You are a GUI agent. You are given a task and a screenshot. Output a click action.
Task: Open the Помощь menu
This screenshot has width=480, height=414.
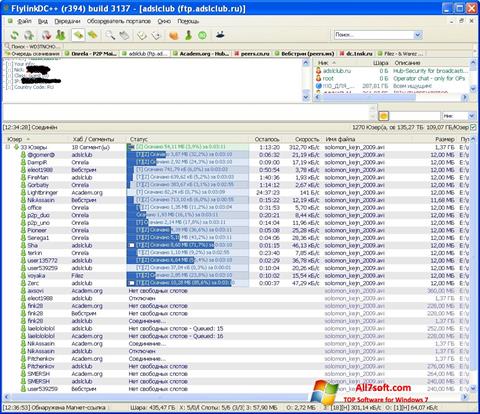[188, 21]
